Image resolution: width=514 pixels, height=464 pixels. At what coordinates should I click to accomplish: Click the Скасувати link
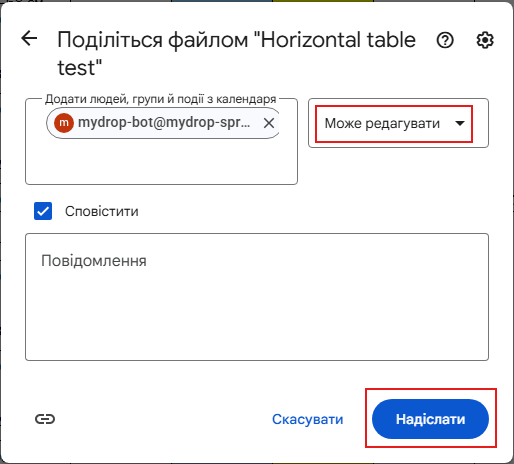tap(307, 419)
